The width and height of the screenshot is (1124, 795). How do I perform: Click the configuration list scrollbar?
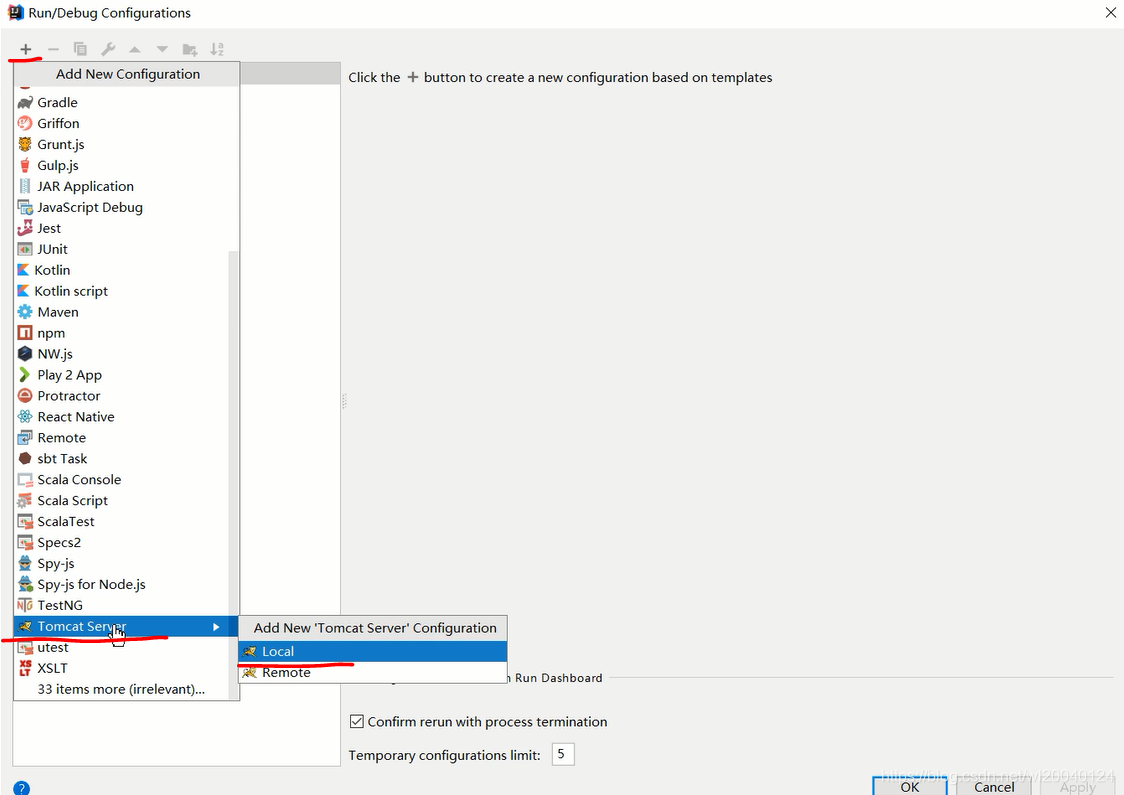[x=233, y=473]
